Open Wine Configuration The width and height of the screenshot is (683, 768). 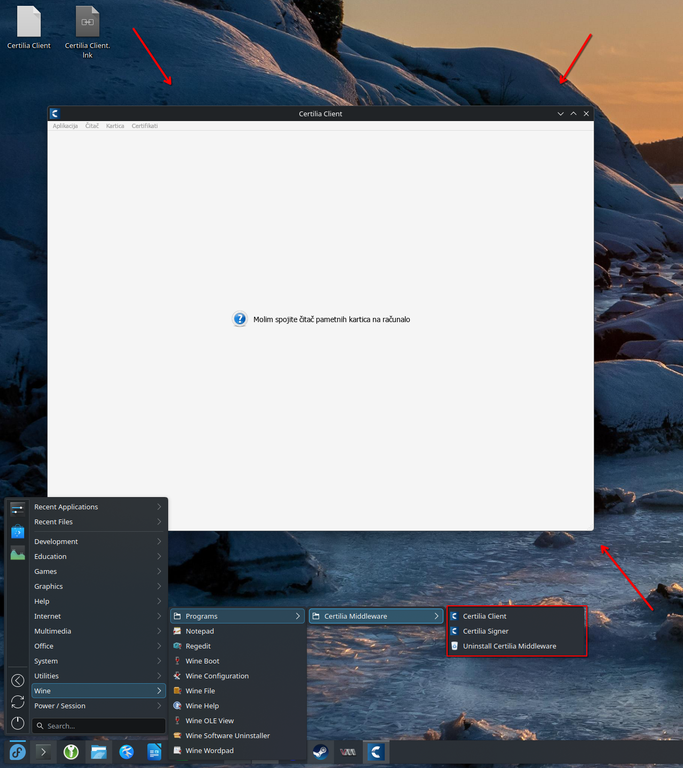pos(238,676)
